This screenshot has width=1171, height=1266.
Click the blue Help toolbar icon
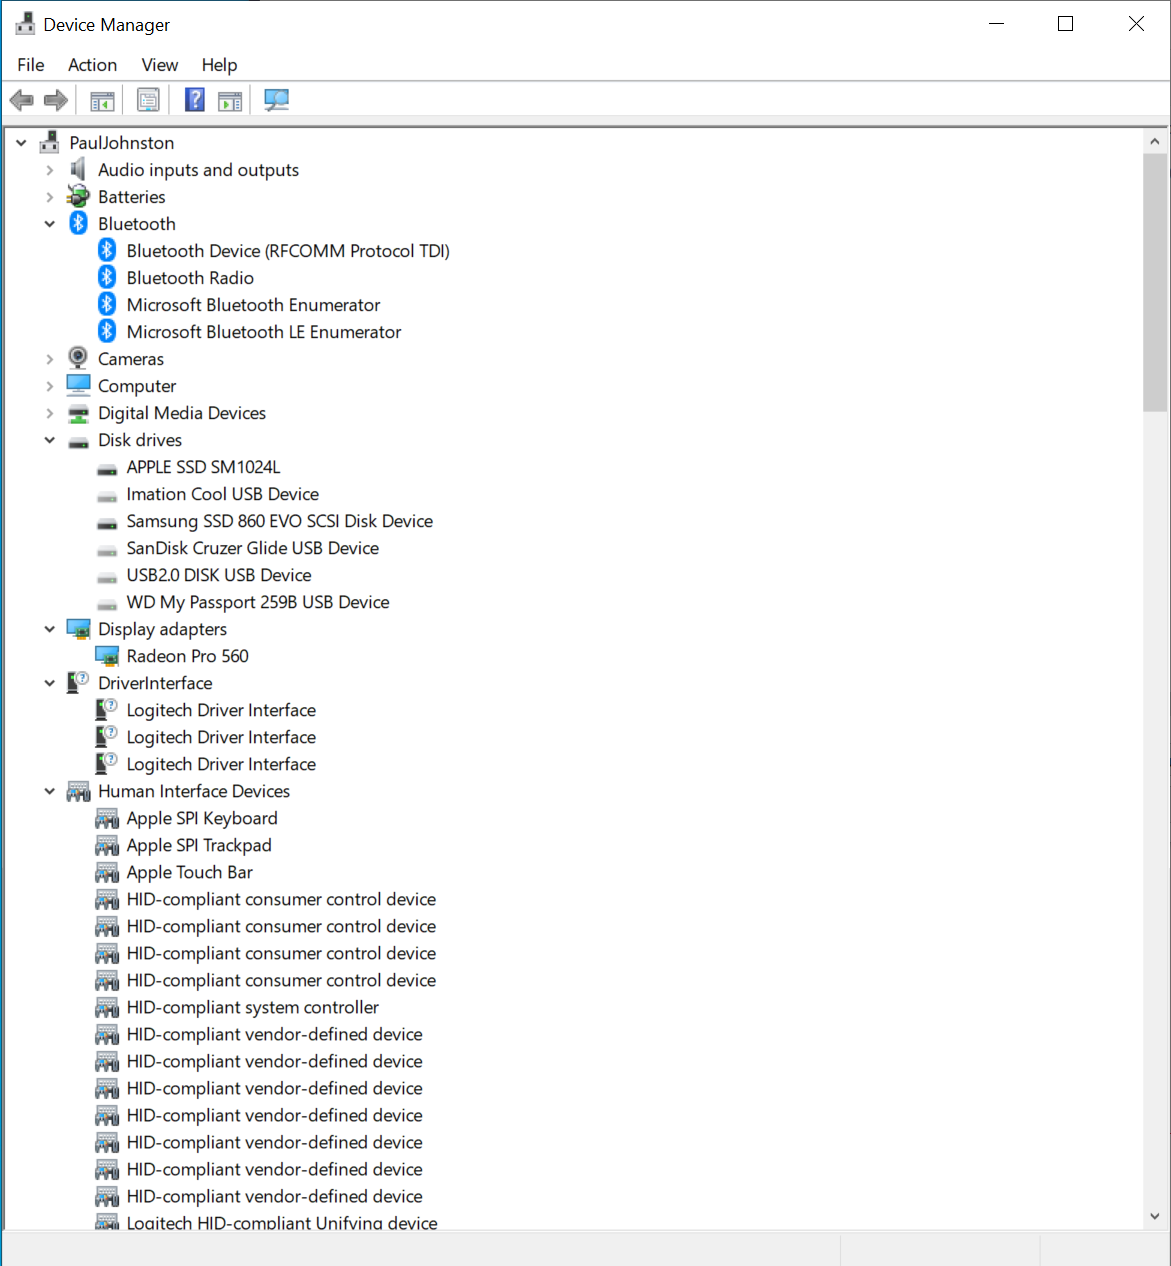click(x=195, y=100)
